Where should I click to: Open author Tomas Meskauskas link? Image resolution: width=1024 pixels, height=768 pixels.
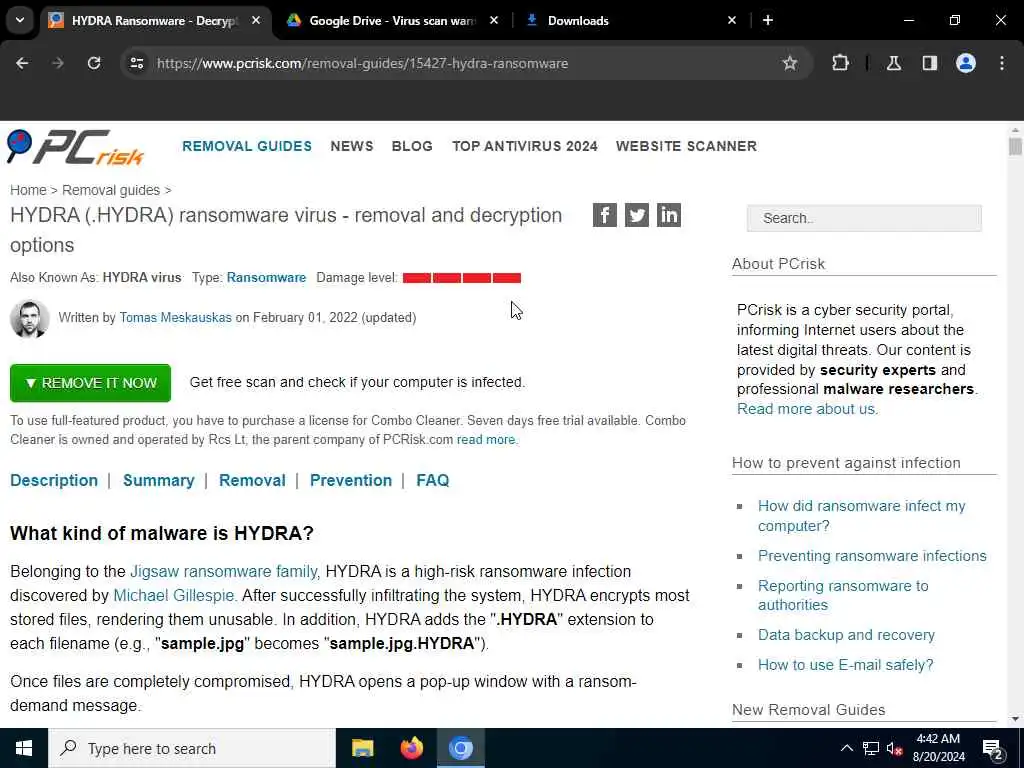tap(176, 317)
